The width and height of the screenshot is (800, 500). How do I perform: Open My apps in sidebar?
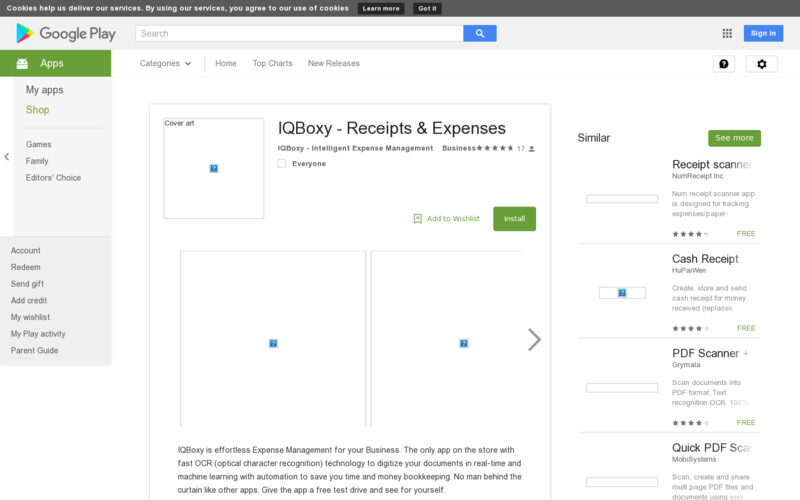(45, 90)
